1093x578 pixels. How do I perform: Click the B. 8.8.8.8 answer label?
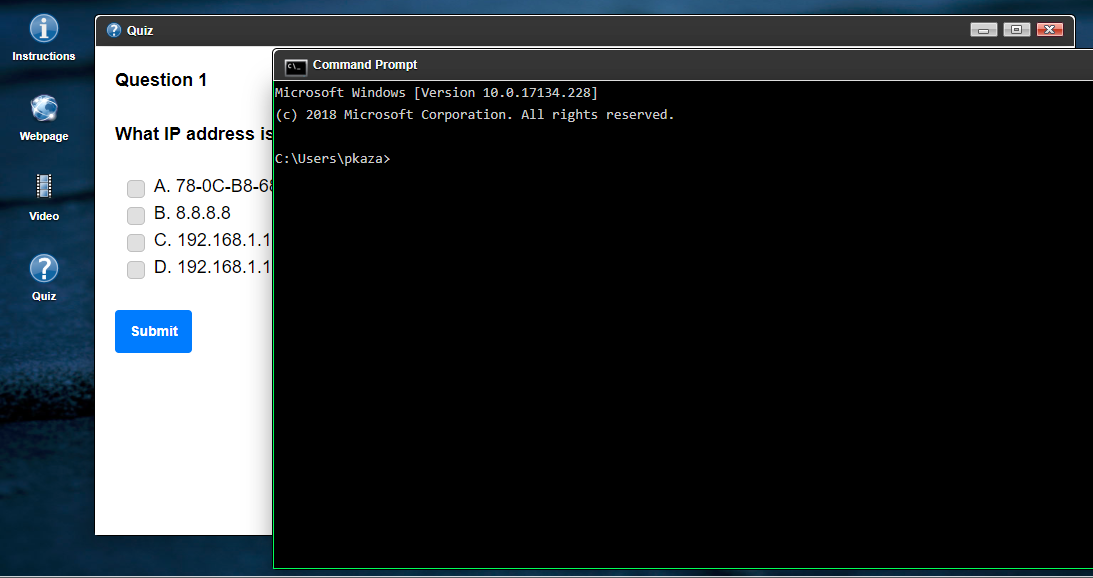click(x=192, y=213)
